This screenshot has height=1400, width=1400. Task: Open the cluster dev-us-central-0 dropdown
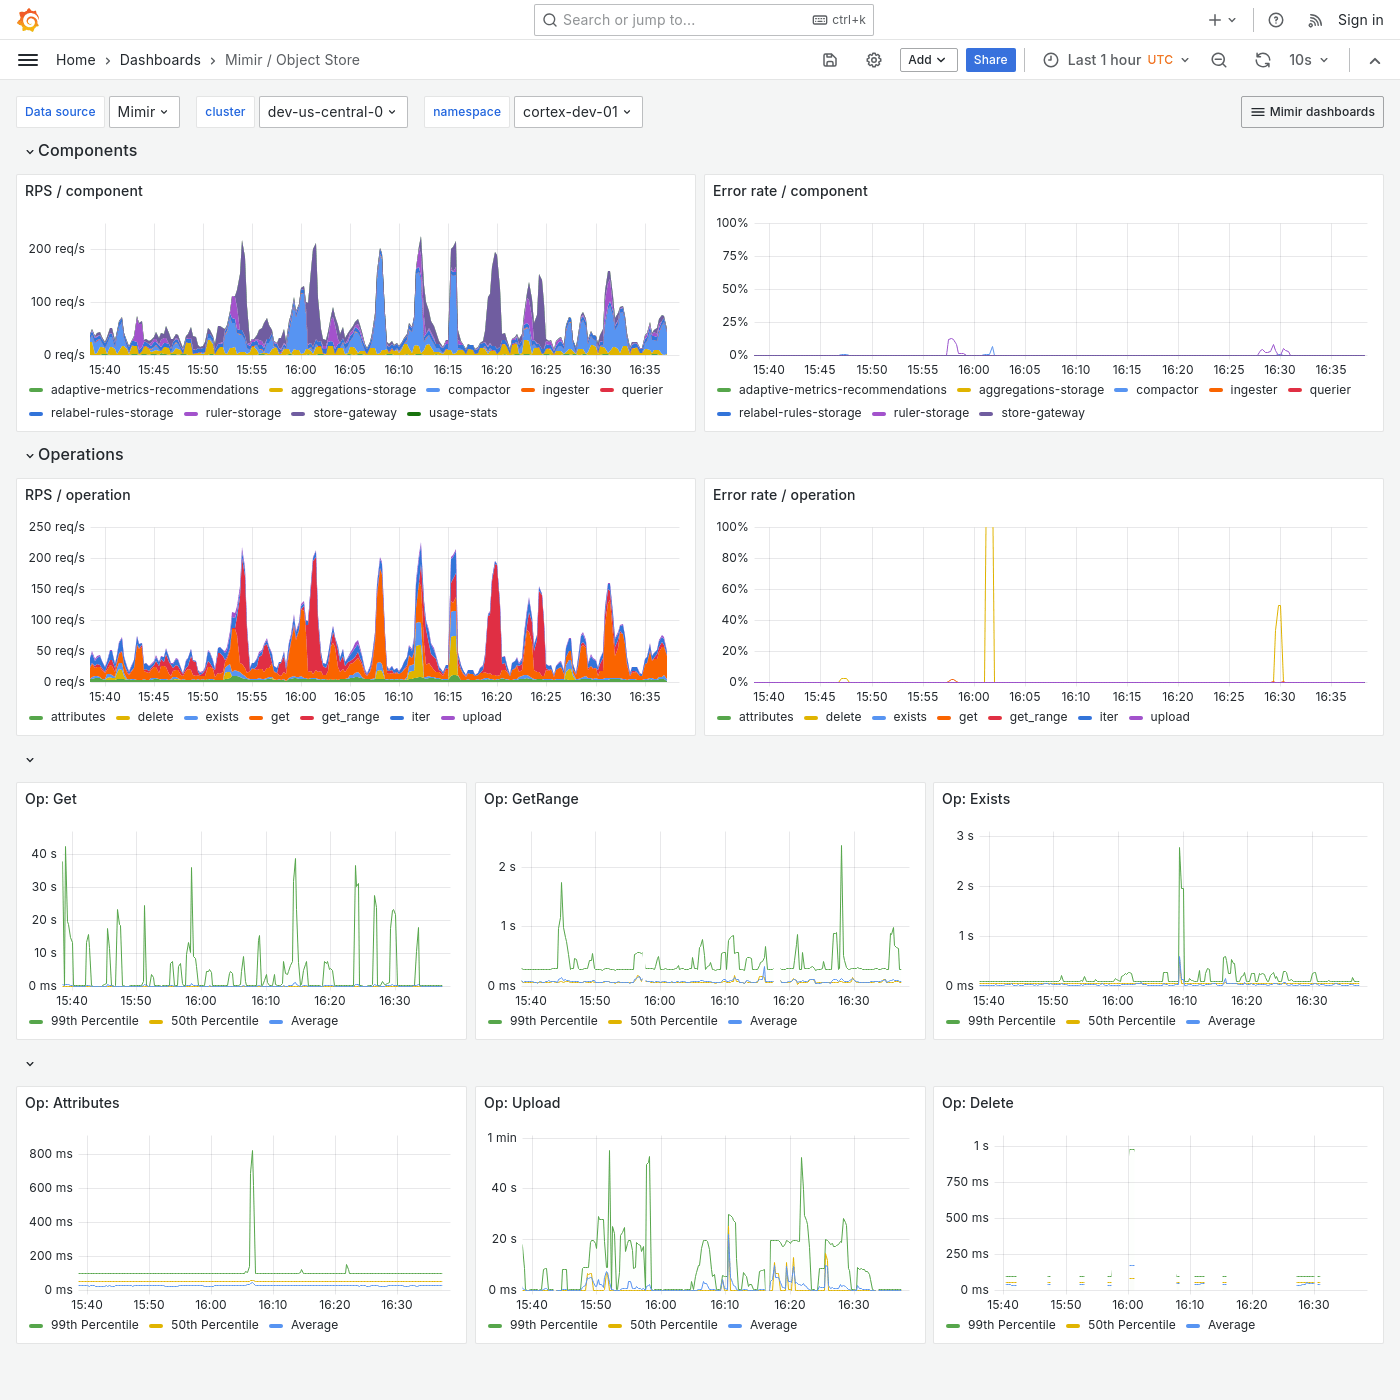click(333, 111)
